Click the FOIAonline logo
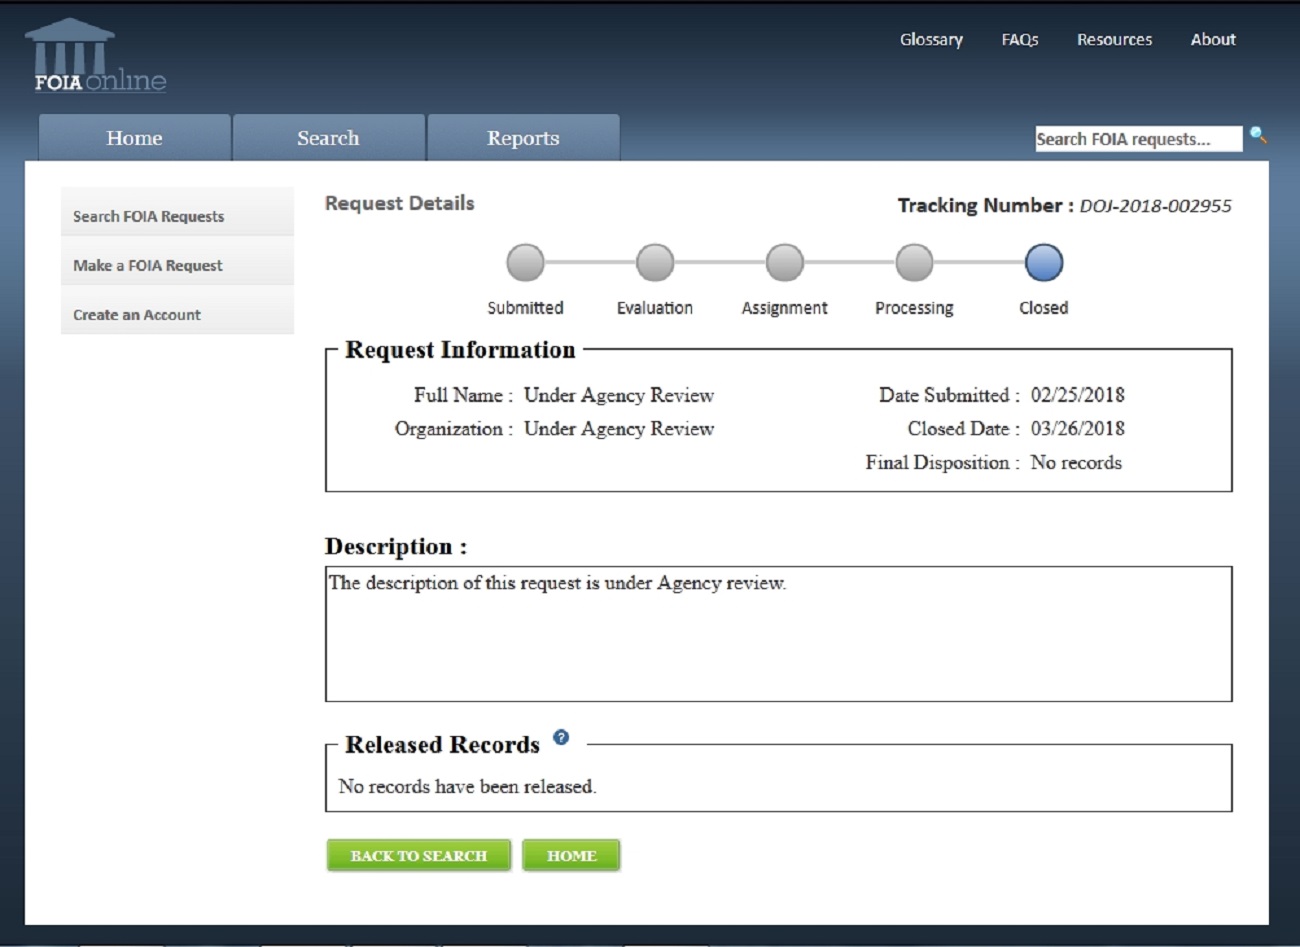 98,58
